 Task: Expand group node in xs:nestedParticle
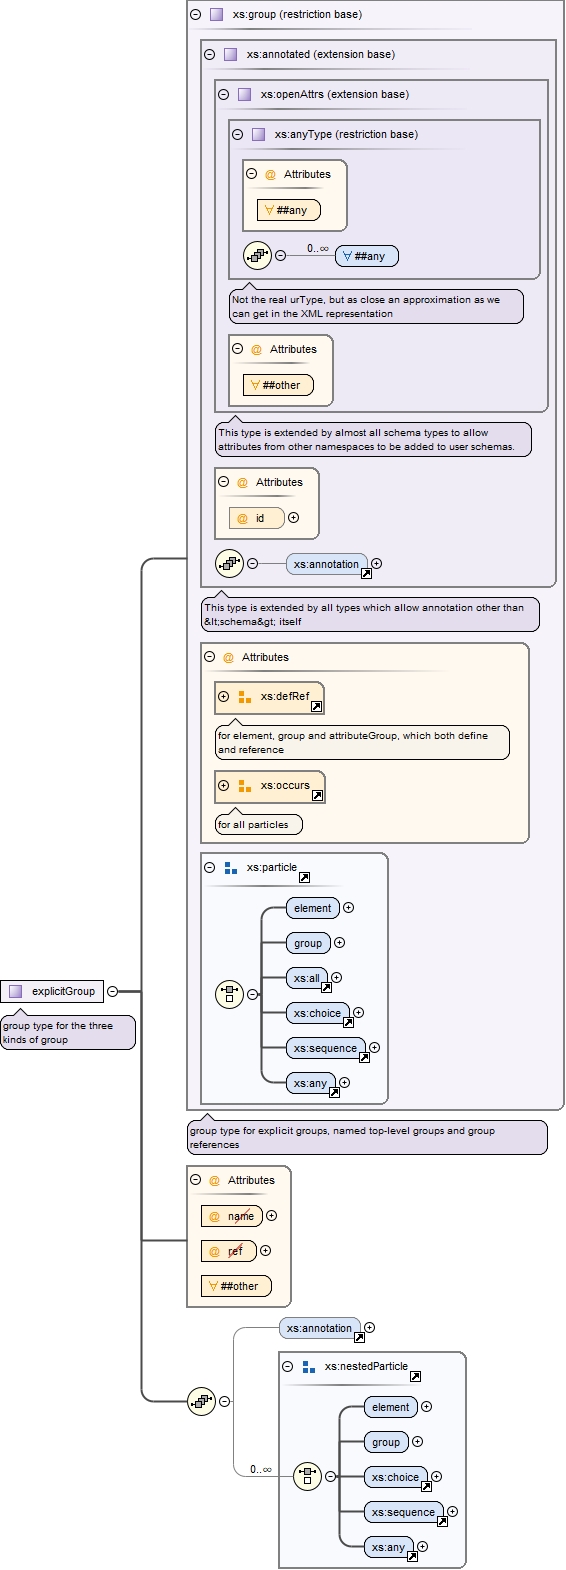point(417,1441)
